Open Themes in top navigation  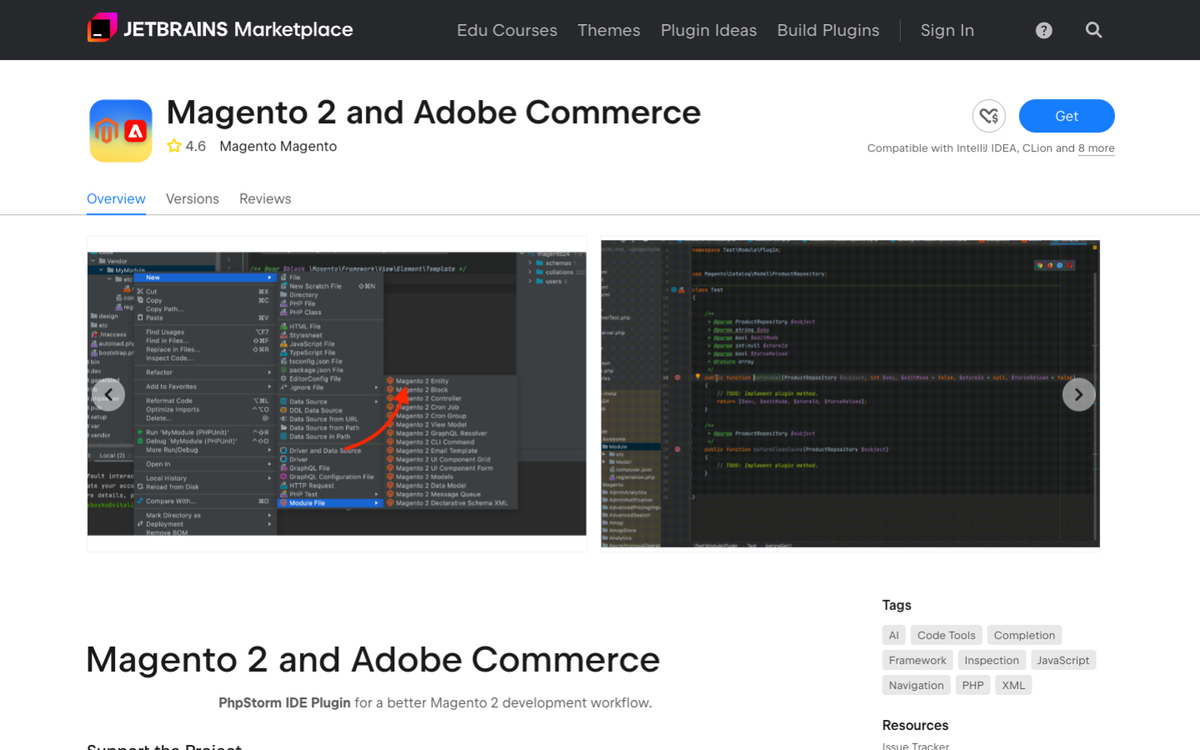point(609,30)
